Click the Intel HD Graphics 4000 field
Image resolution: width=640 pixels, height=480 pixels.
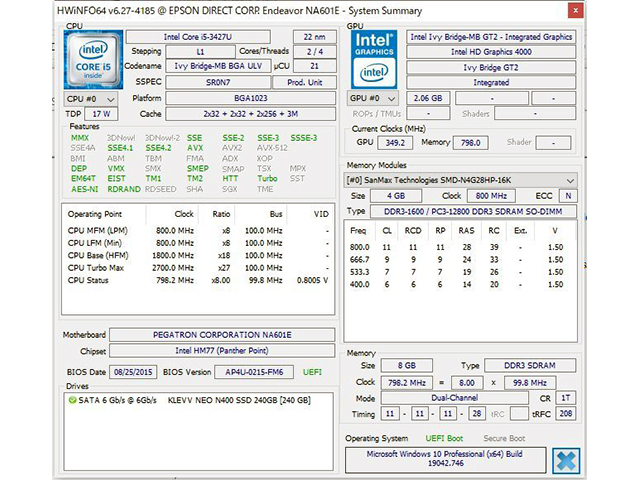click(x=491, y=52)
